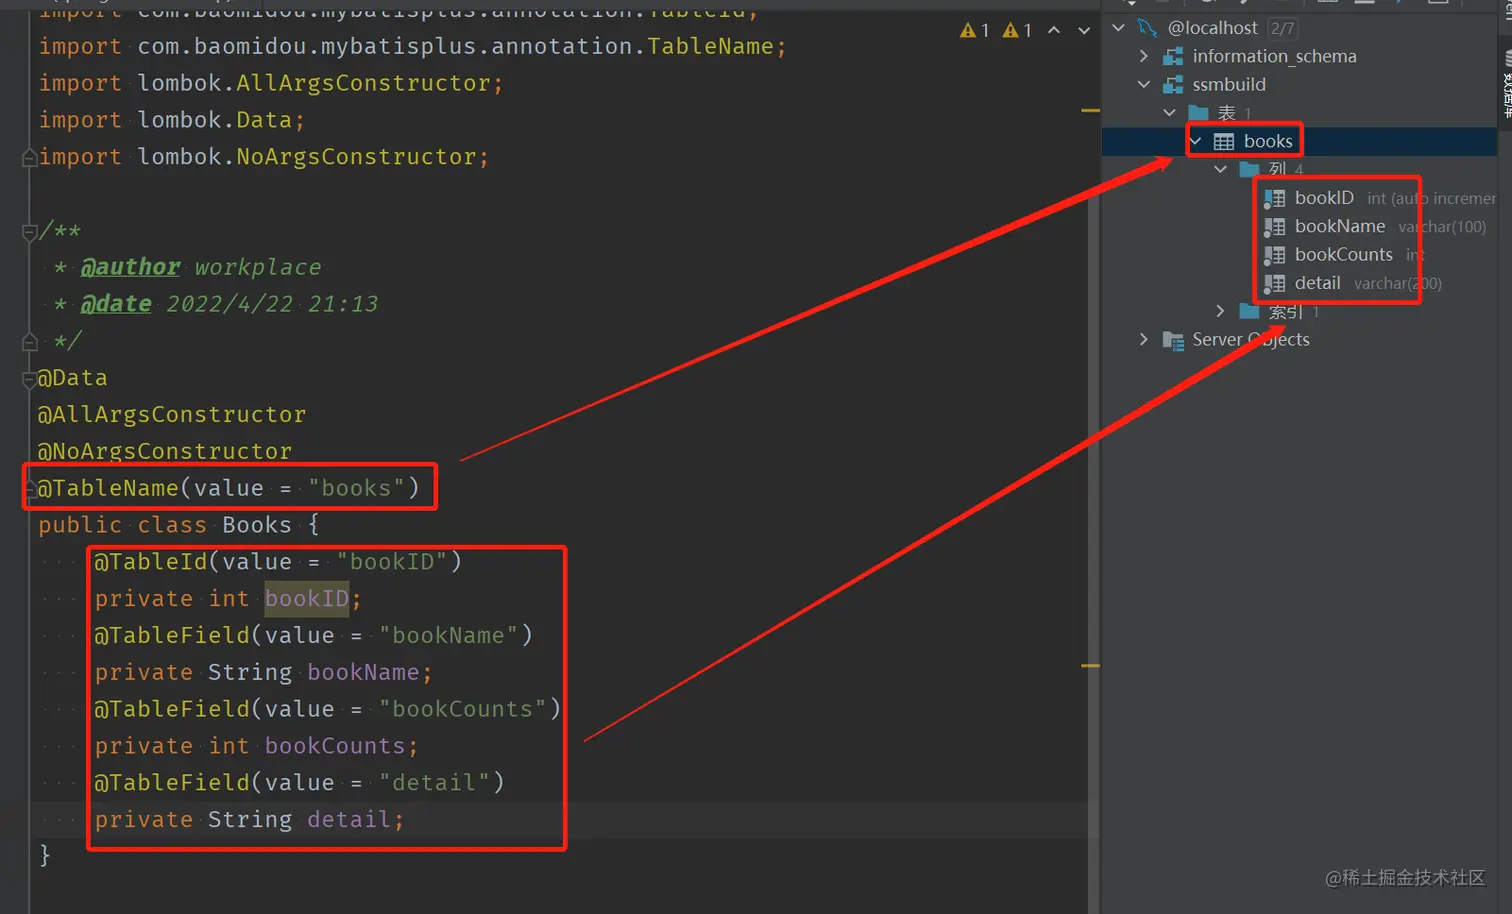Screen dimensions: 1512x914
Task: Click the MySQL dolphin icon beside @localhost
Action: click(x=1147, y=27)
